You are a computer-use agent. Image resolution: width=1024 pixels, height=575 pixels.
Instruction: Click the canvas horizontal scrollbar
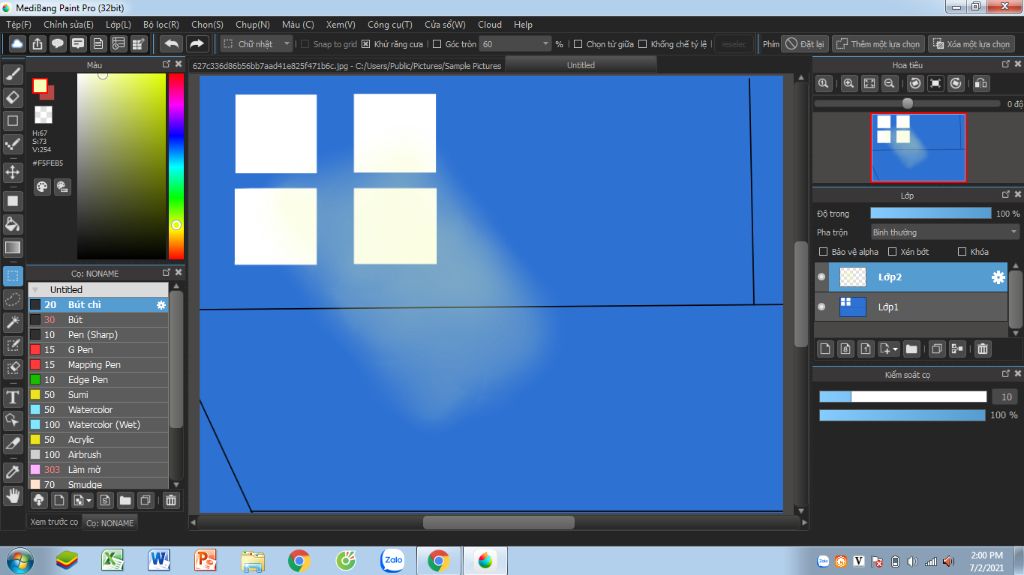coord(499,522)
